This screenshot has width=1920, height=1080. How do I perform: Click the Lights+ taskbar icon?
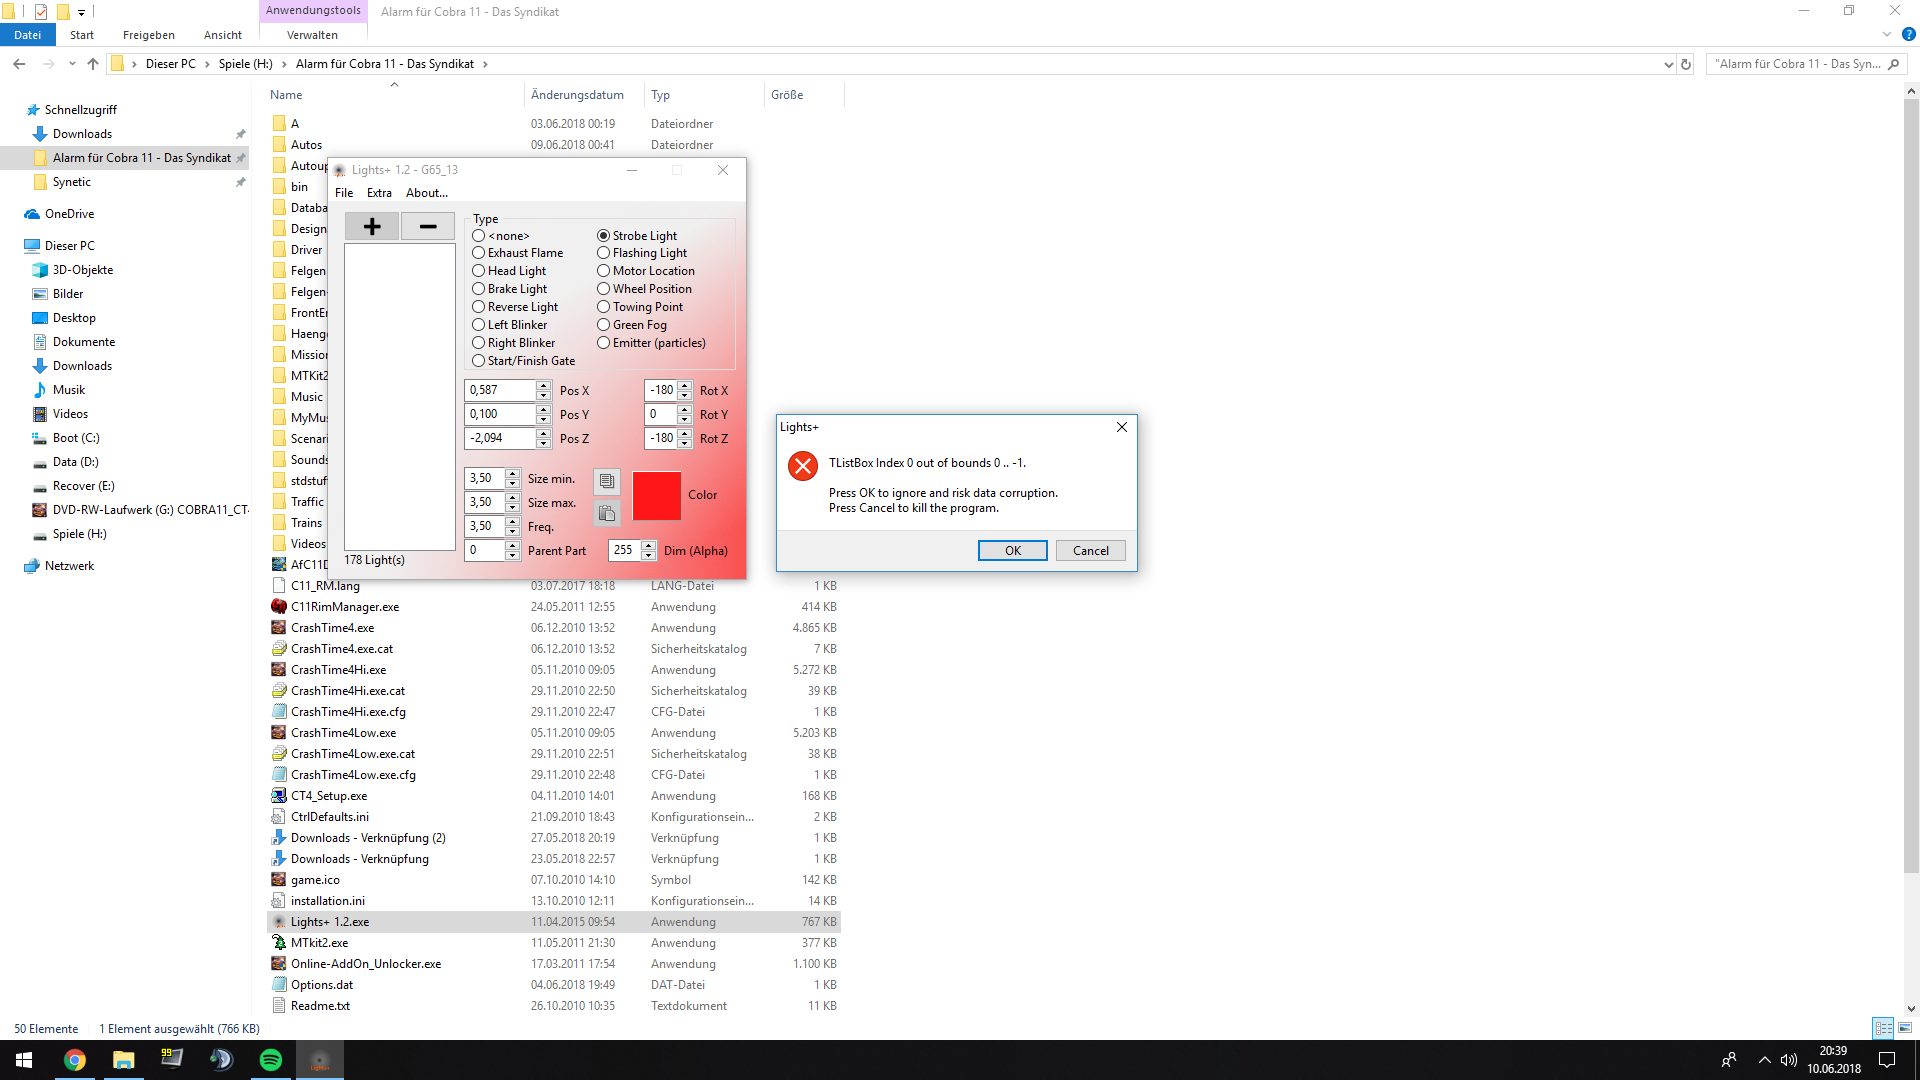tap(320, 1060)
